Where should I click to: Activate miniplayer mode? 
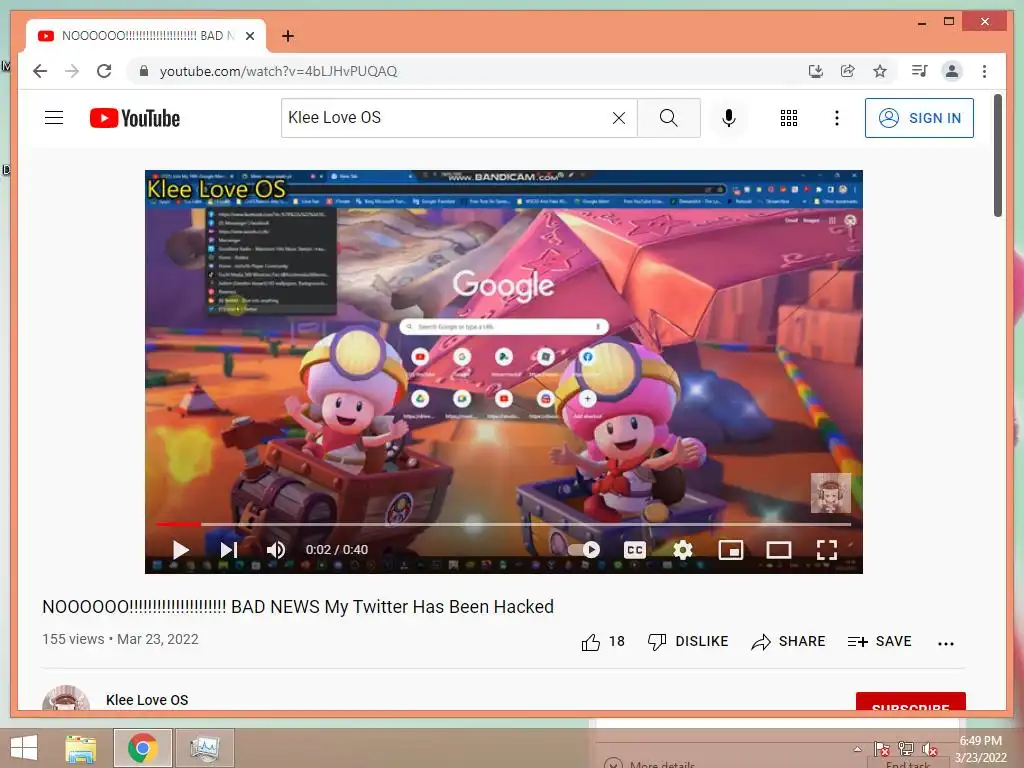[731, 550]
